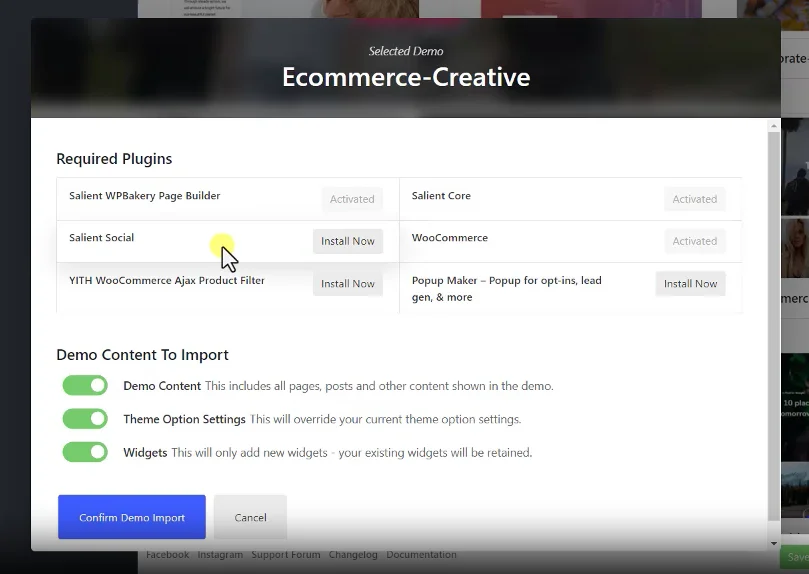The height and width of the screenshot is (574, 809).
Task: Click Confirm Demo Import button
Action: pyautogui.click(x=132, y=517)
